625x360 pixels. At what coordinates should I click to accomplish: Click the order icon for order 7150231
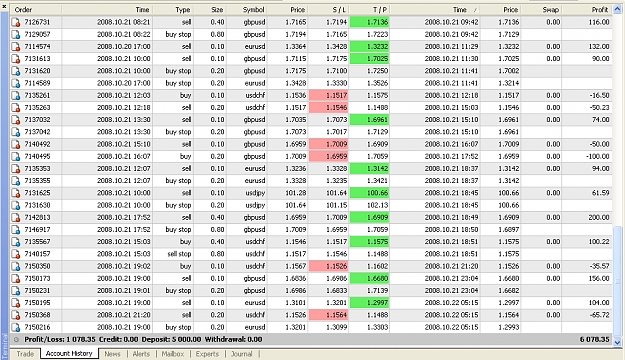click(x=16, y=291)
